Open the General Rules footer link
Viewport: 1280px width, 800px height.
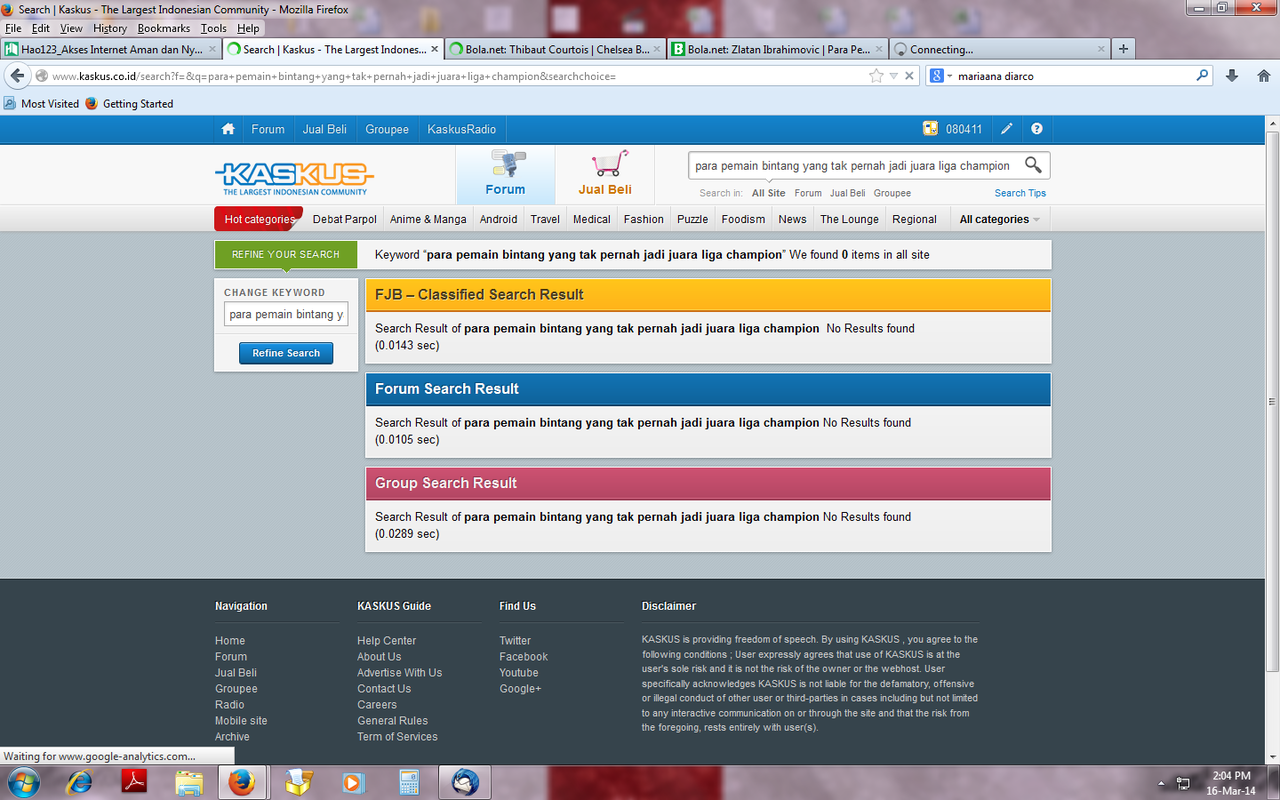tap(392, 721)
